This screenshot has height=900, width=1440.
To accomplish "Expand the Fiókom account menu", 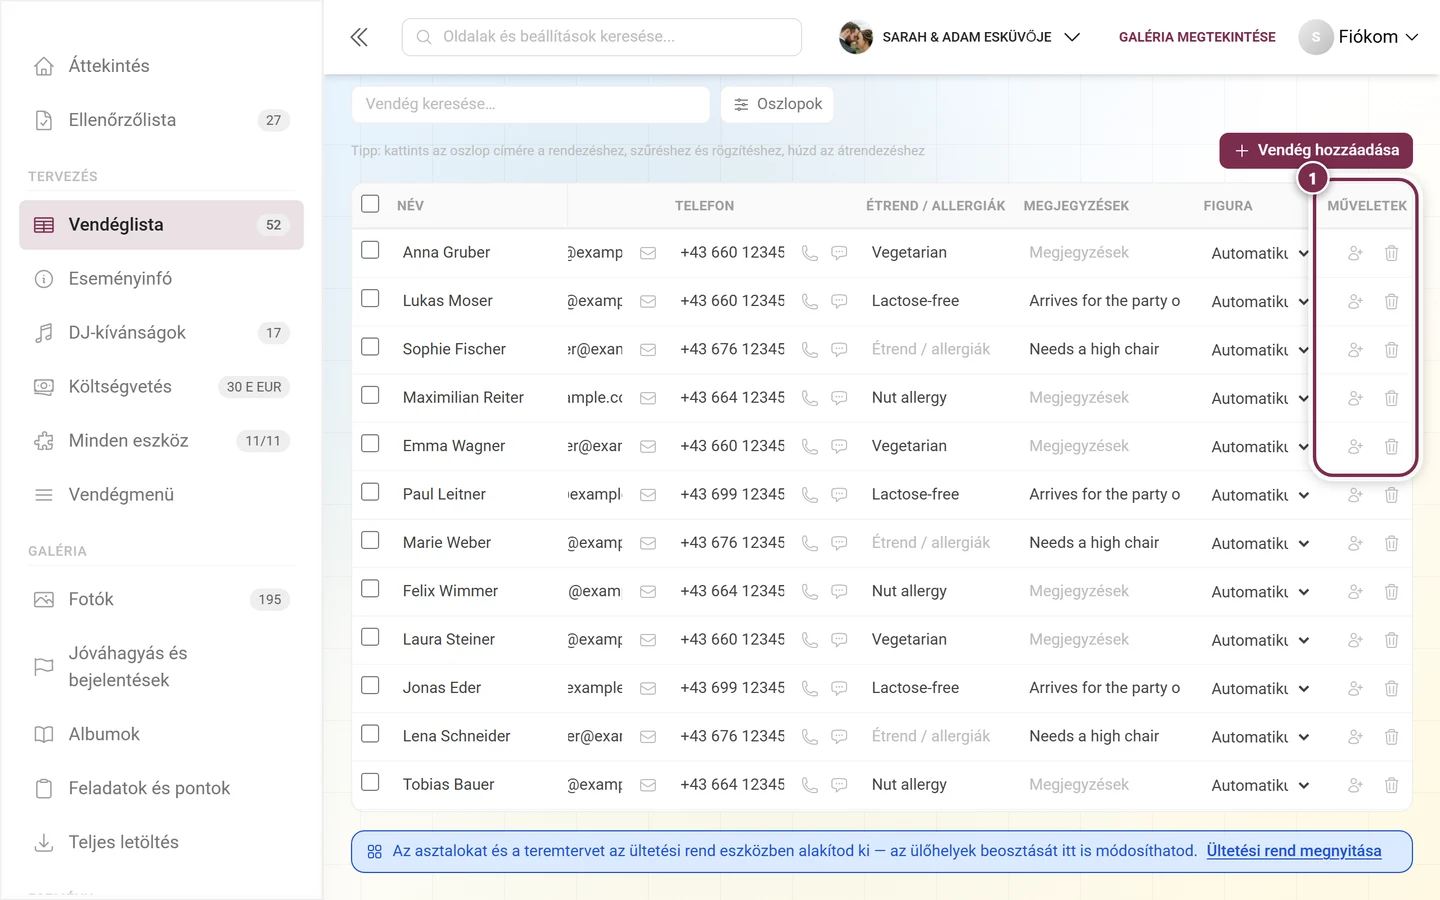I will (x=1358, y=37).
